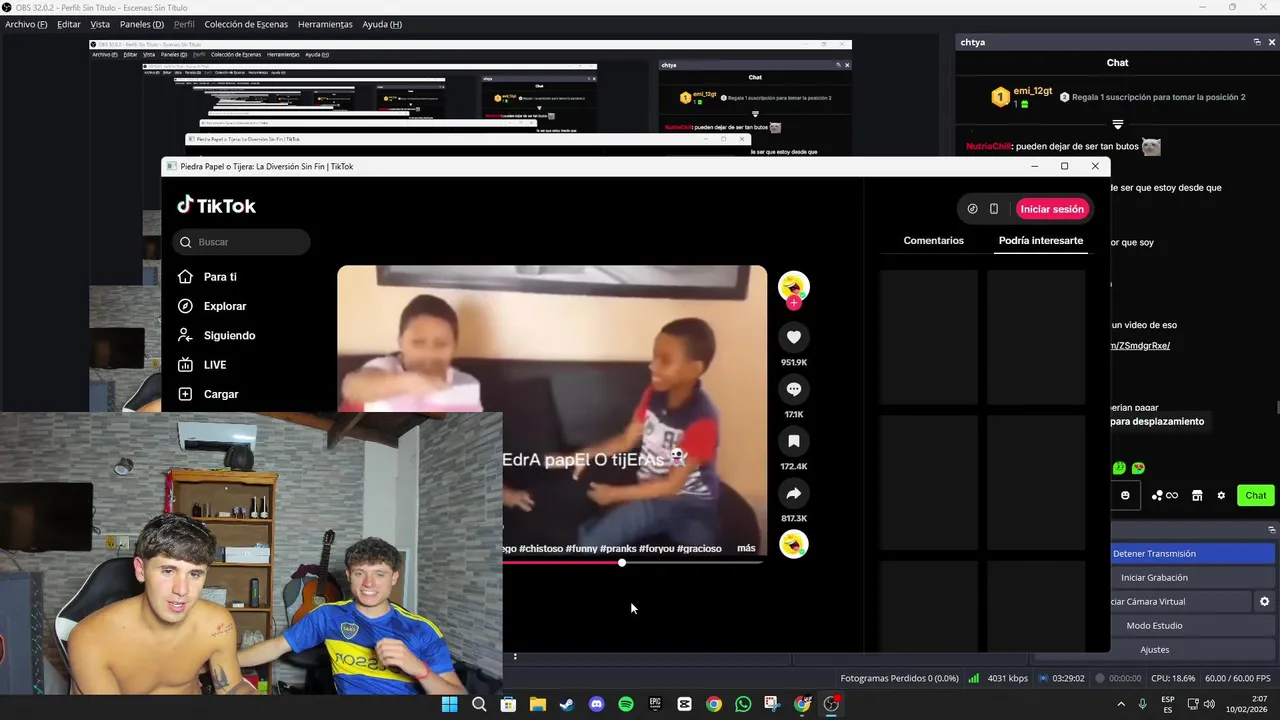Expand caption with más
Screen dimensions: 1280x720
[x=746, y=548]
